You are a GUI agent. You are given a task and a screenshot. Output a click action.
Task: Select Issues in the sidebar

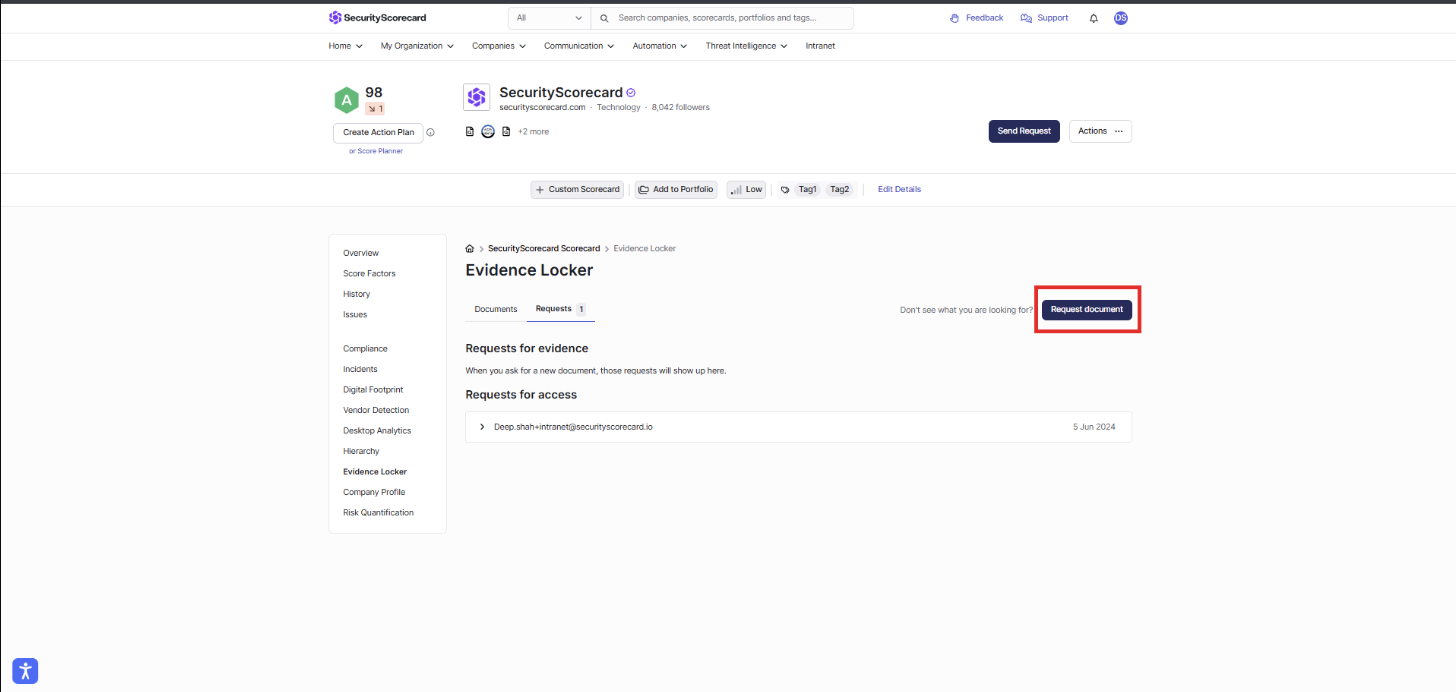355,314
